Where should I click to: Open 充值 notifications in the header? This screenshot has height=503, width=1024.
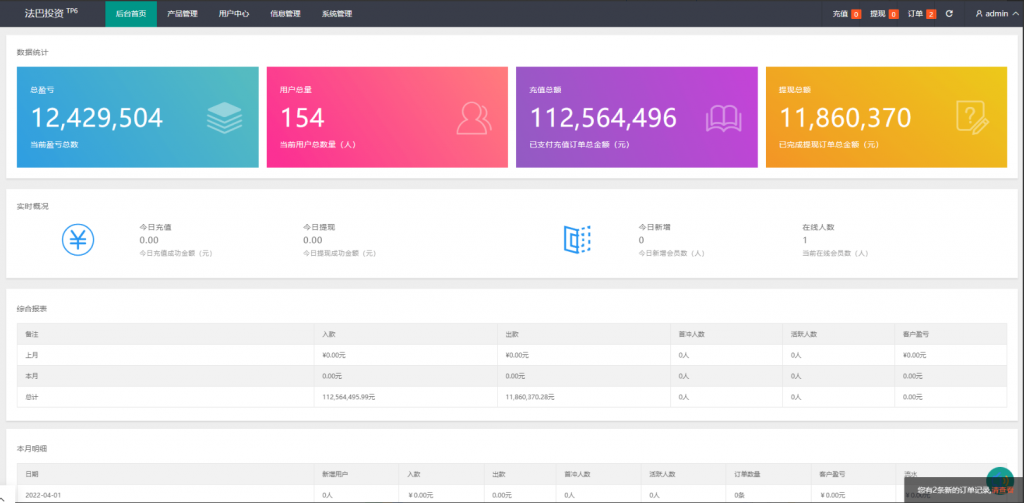pos(846,14)
